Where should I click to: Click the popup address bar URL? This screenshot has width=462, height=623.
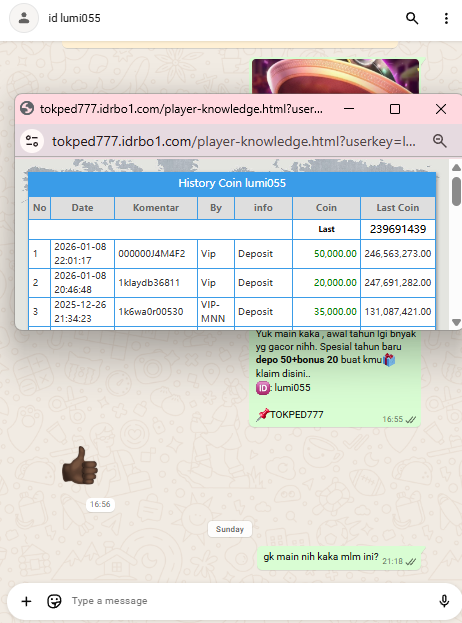click(x=234, y=141)
